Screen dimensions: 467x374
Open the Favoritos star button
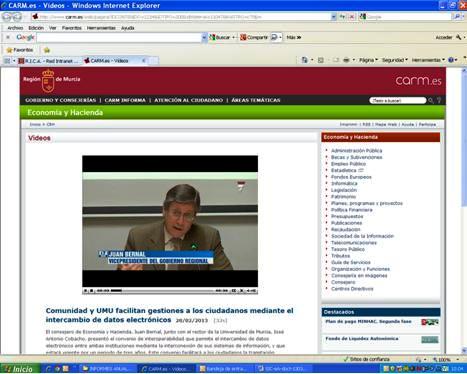point(20,50)
